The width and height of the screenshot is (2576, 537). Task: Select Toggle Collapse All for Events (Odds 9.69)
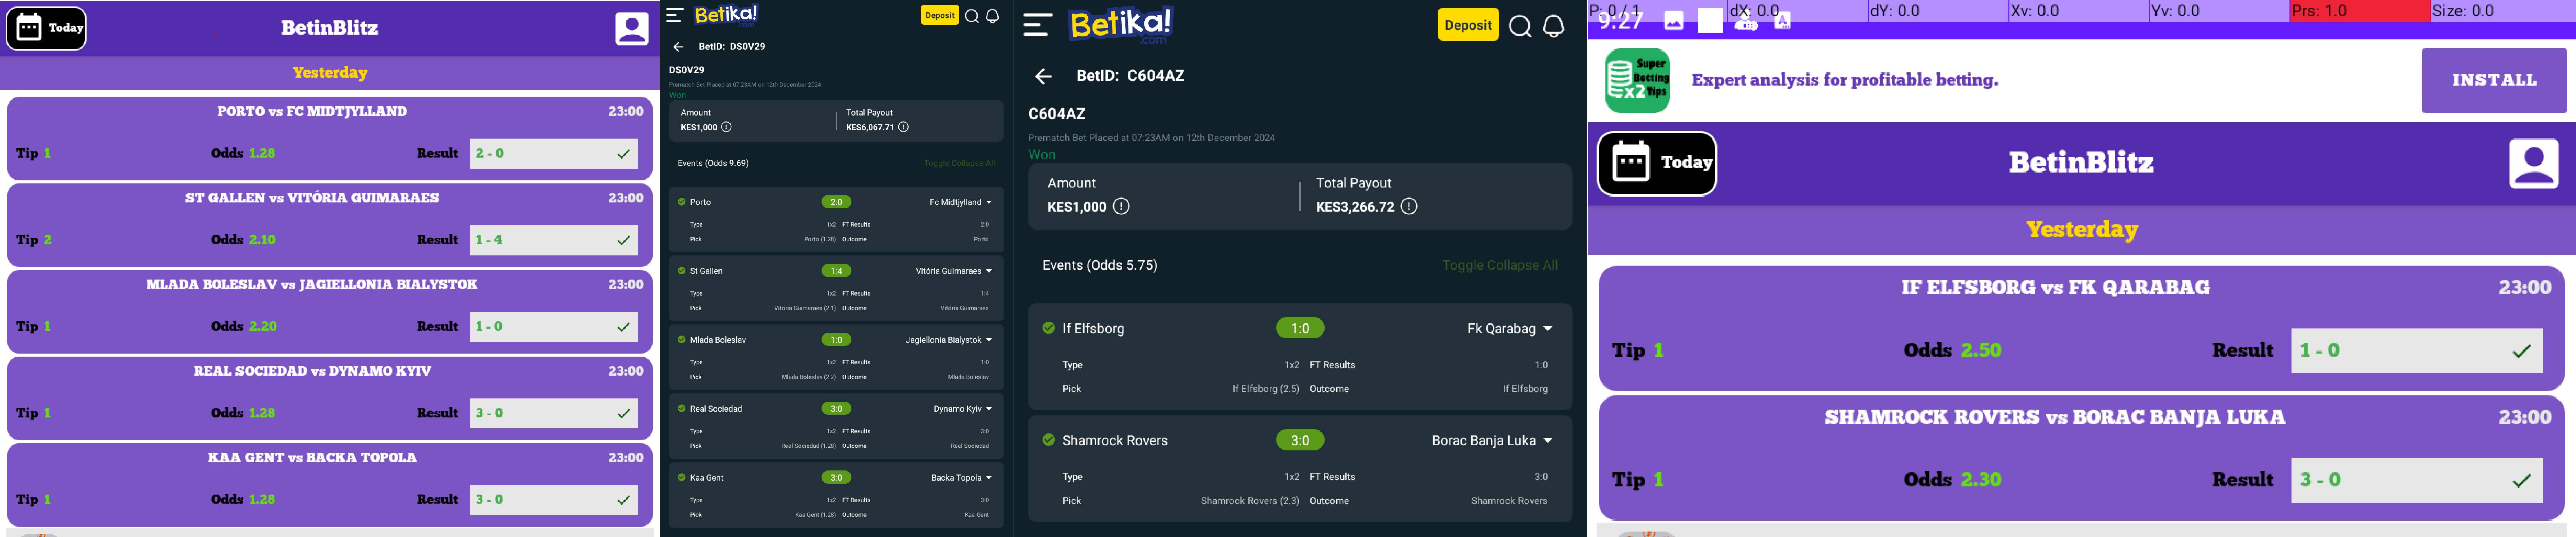(x=959, y=163)
